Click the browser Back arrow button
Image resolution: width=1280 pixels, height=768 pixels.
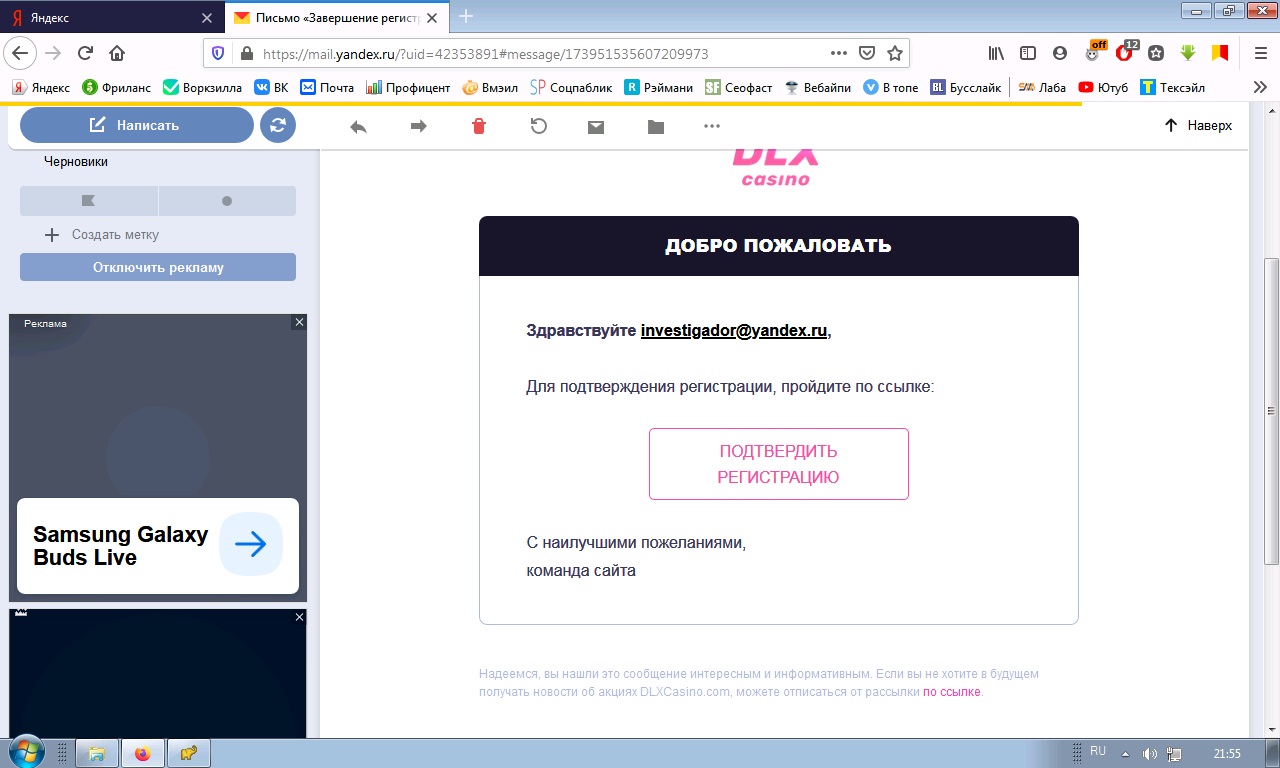click(x=21, y=53)
